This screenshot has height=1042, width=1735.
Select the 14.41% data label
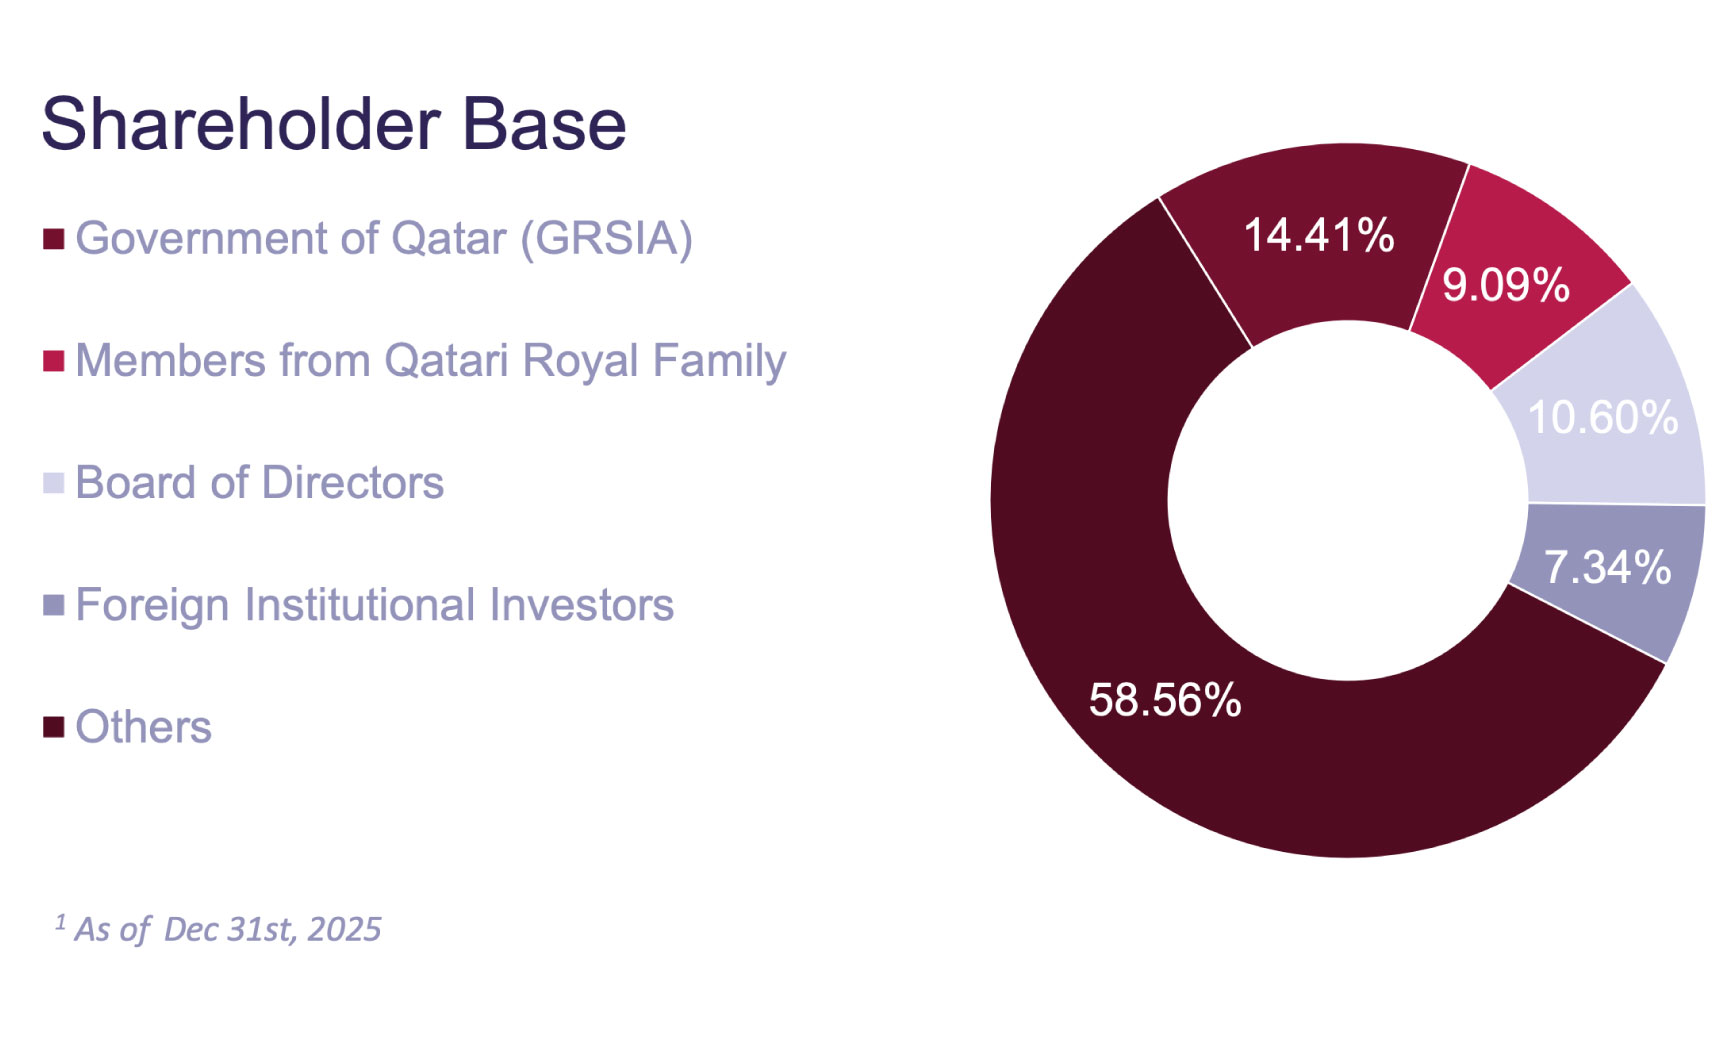(1318, 236)
